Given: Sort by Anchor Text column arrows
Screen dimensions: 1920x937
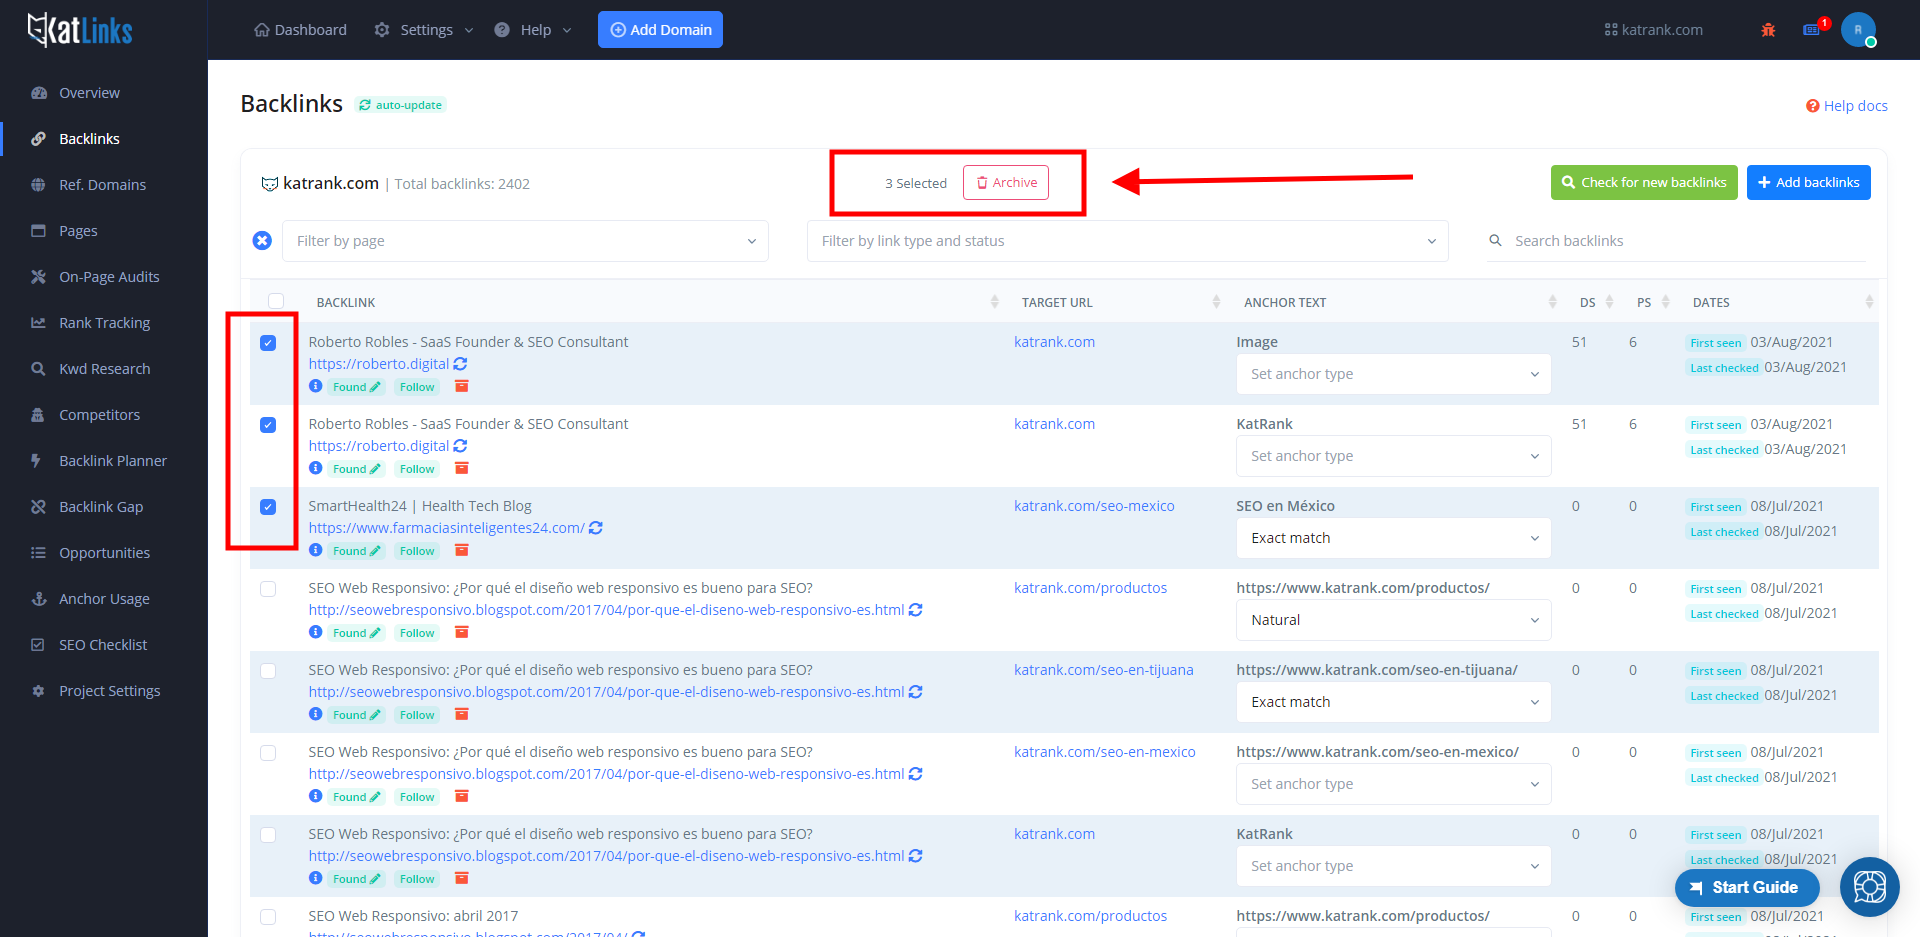Looking at the screenshot, I should 1552,302.
